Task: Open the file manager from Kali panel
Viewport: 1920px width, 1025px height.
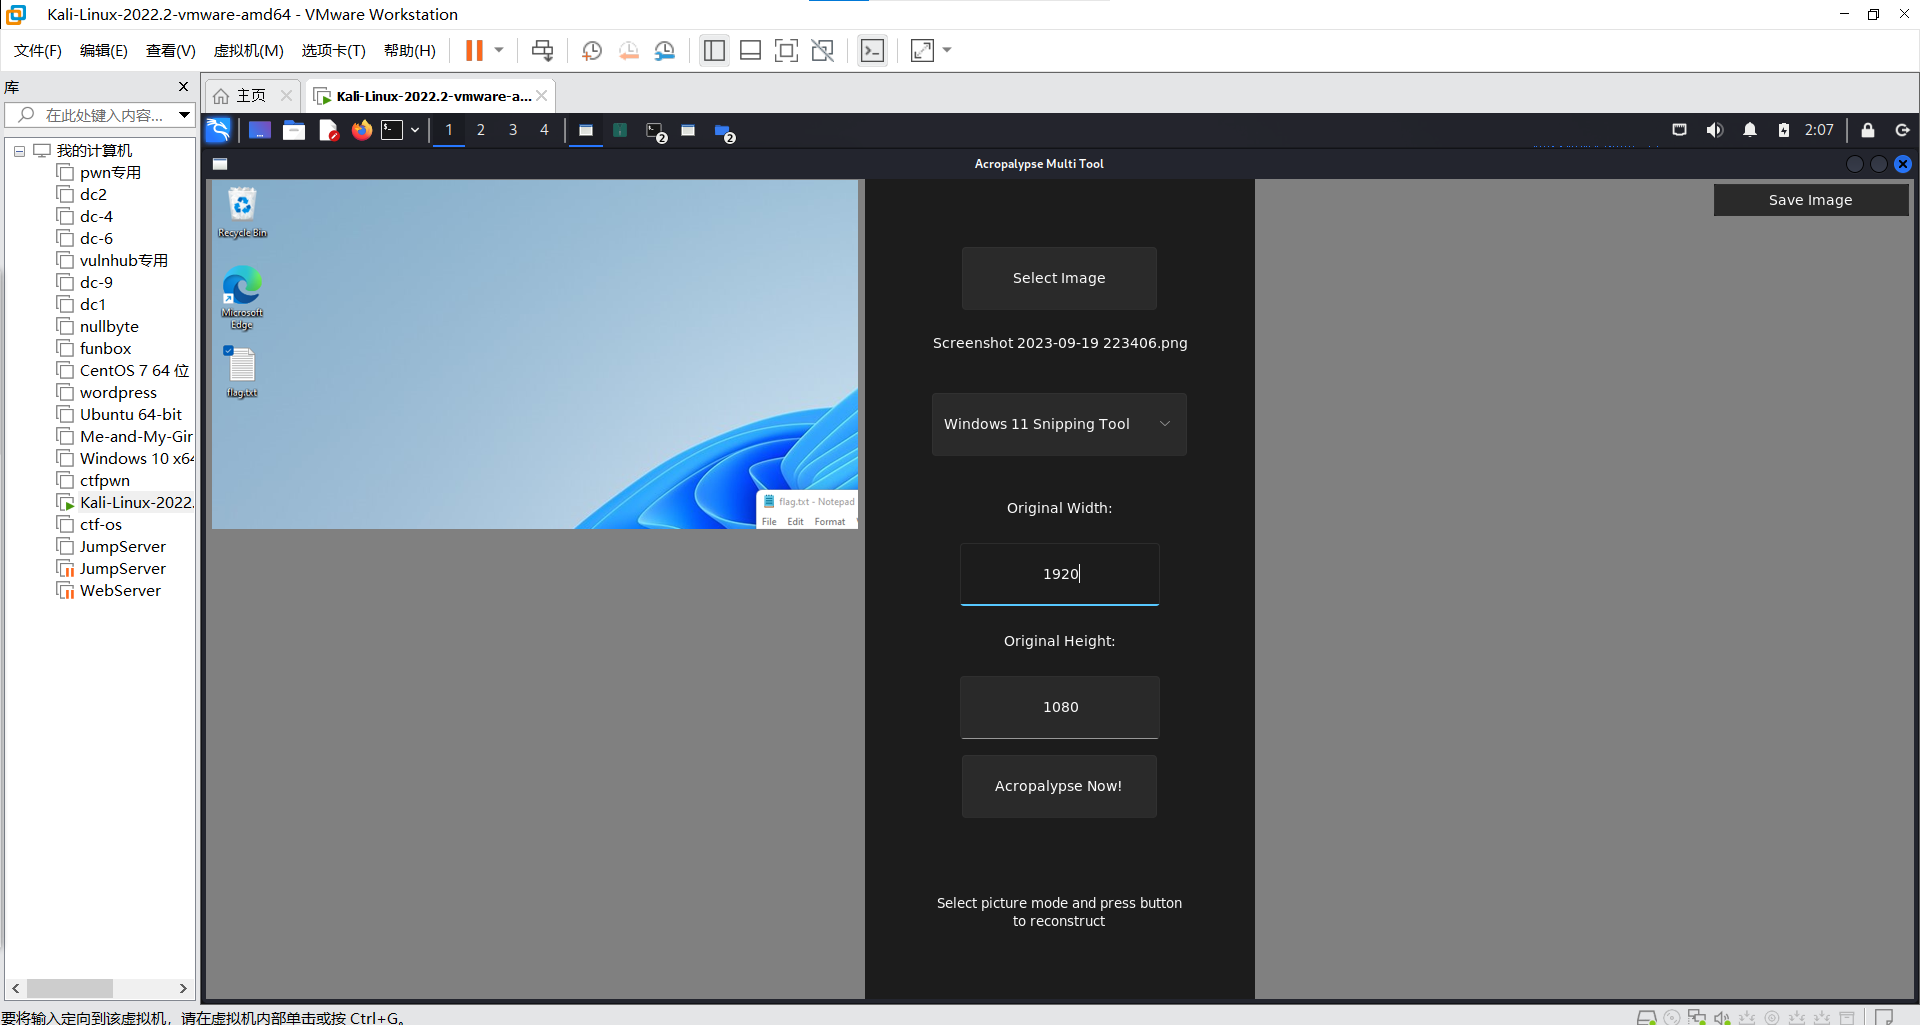Action: [x=294, y=130]
